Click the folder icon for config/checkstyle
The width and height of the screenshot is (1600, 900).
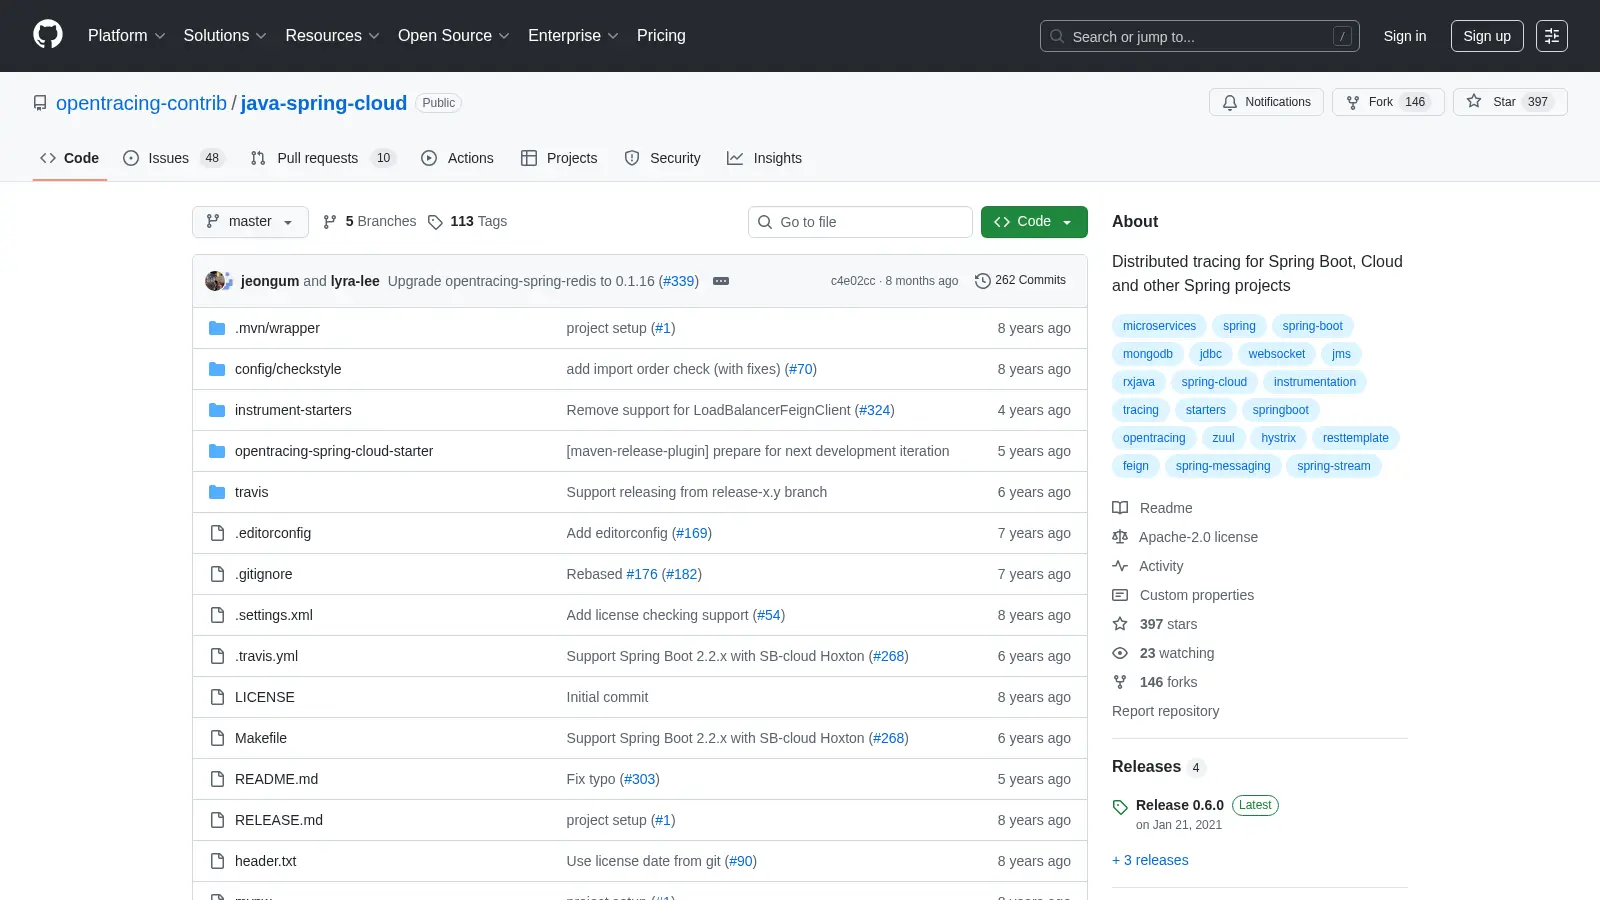(x=217, y=369)
